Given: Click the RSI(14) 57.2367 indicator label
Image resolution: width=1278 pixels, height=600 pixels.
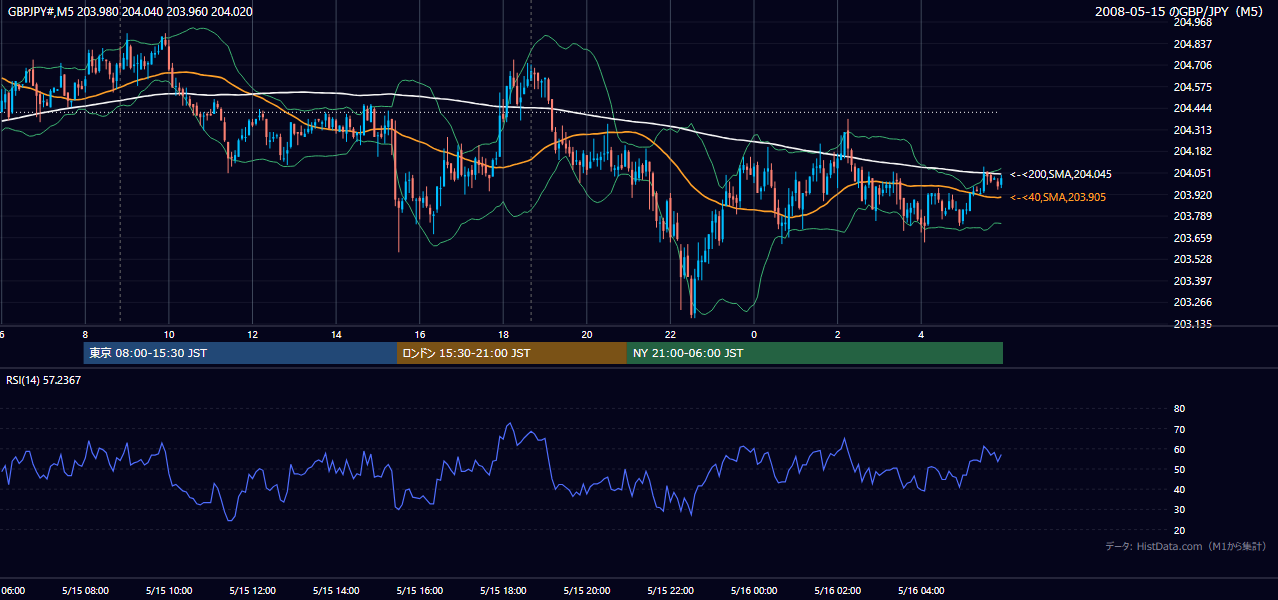Looking at the screenshot, I should (44, 380).
